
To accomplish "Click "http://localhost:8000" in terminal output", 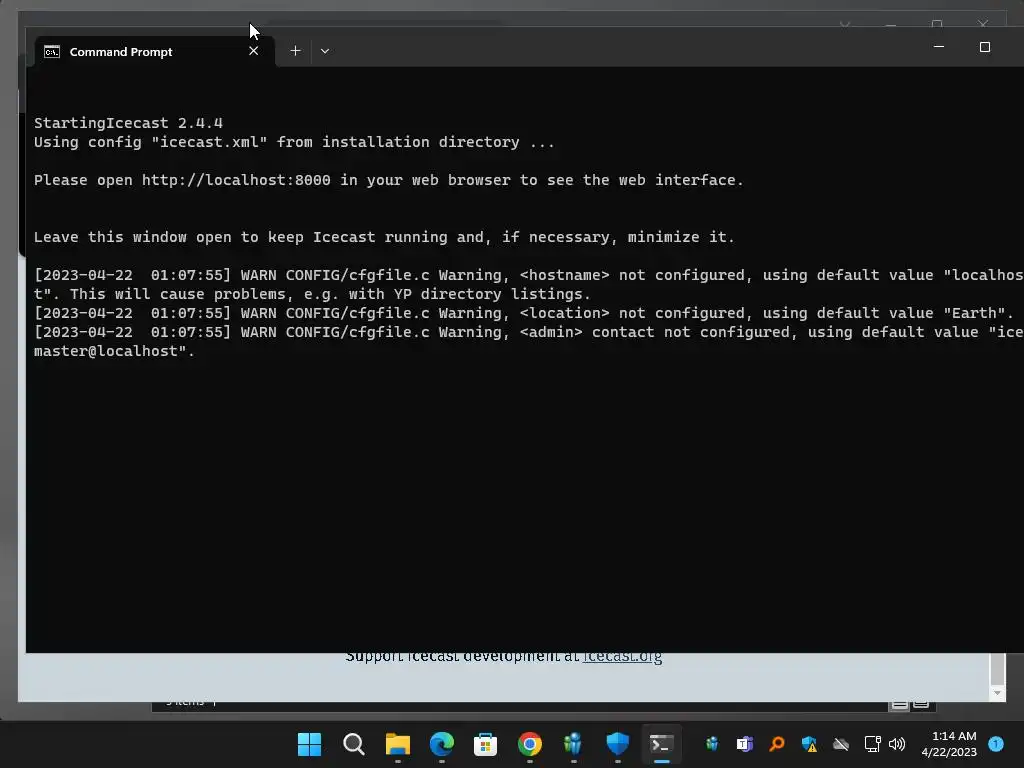I will click(236, 180).
